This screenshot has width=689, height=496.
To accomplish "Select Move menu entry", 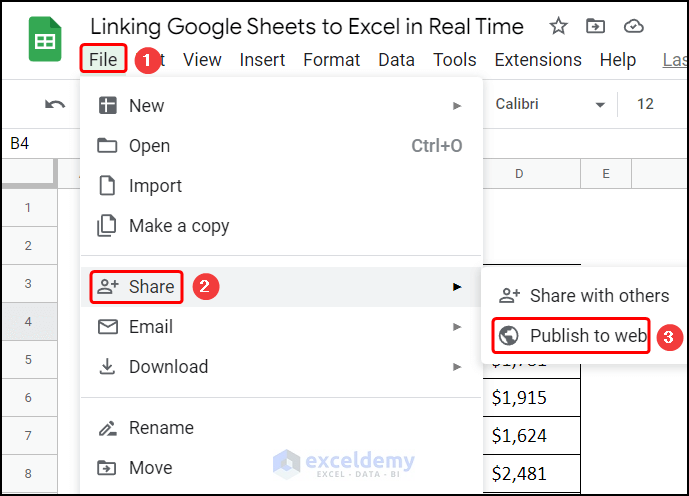I will click(281, 468).
